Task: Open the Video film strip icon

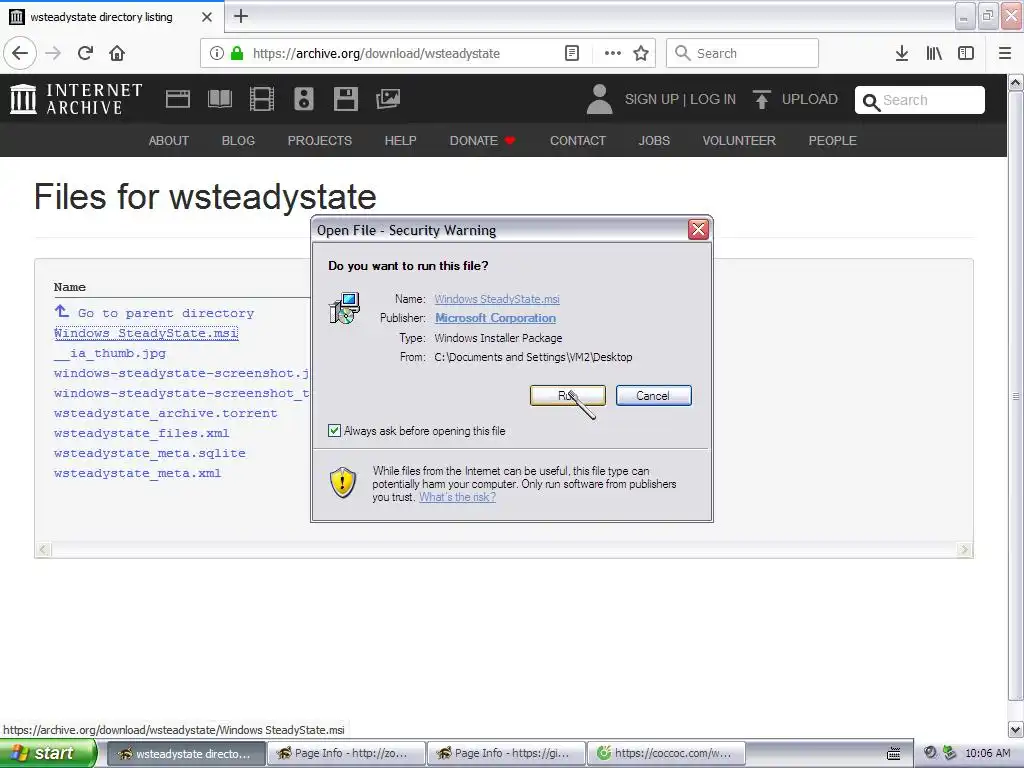Action: coord(262,99)
